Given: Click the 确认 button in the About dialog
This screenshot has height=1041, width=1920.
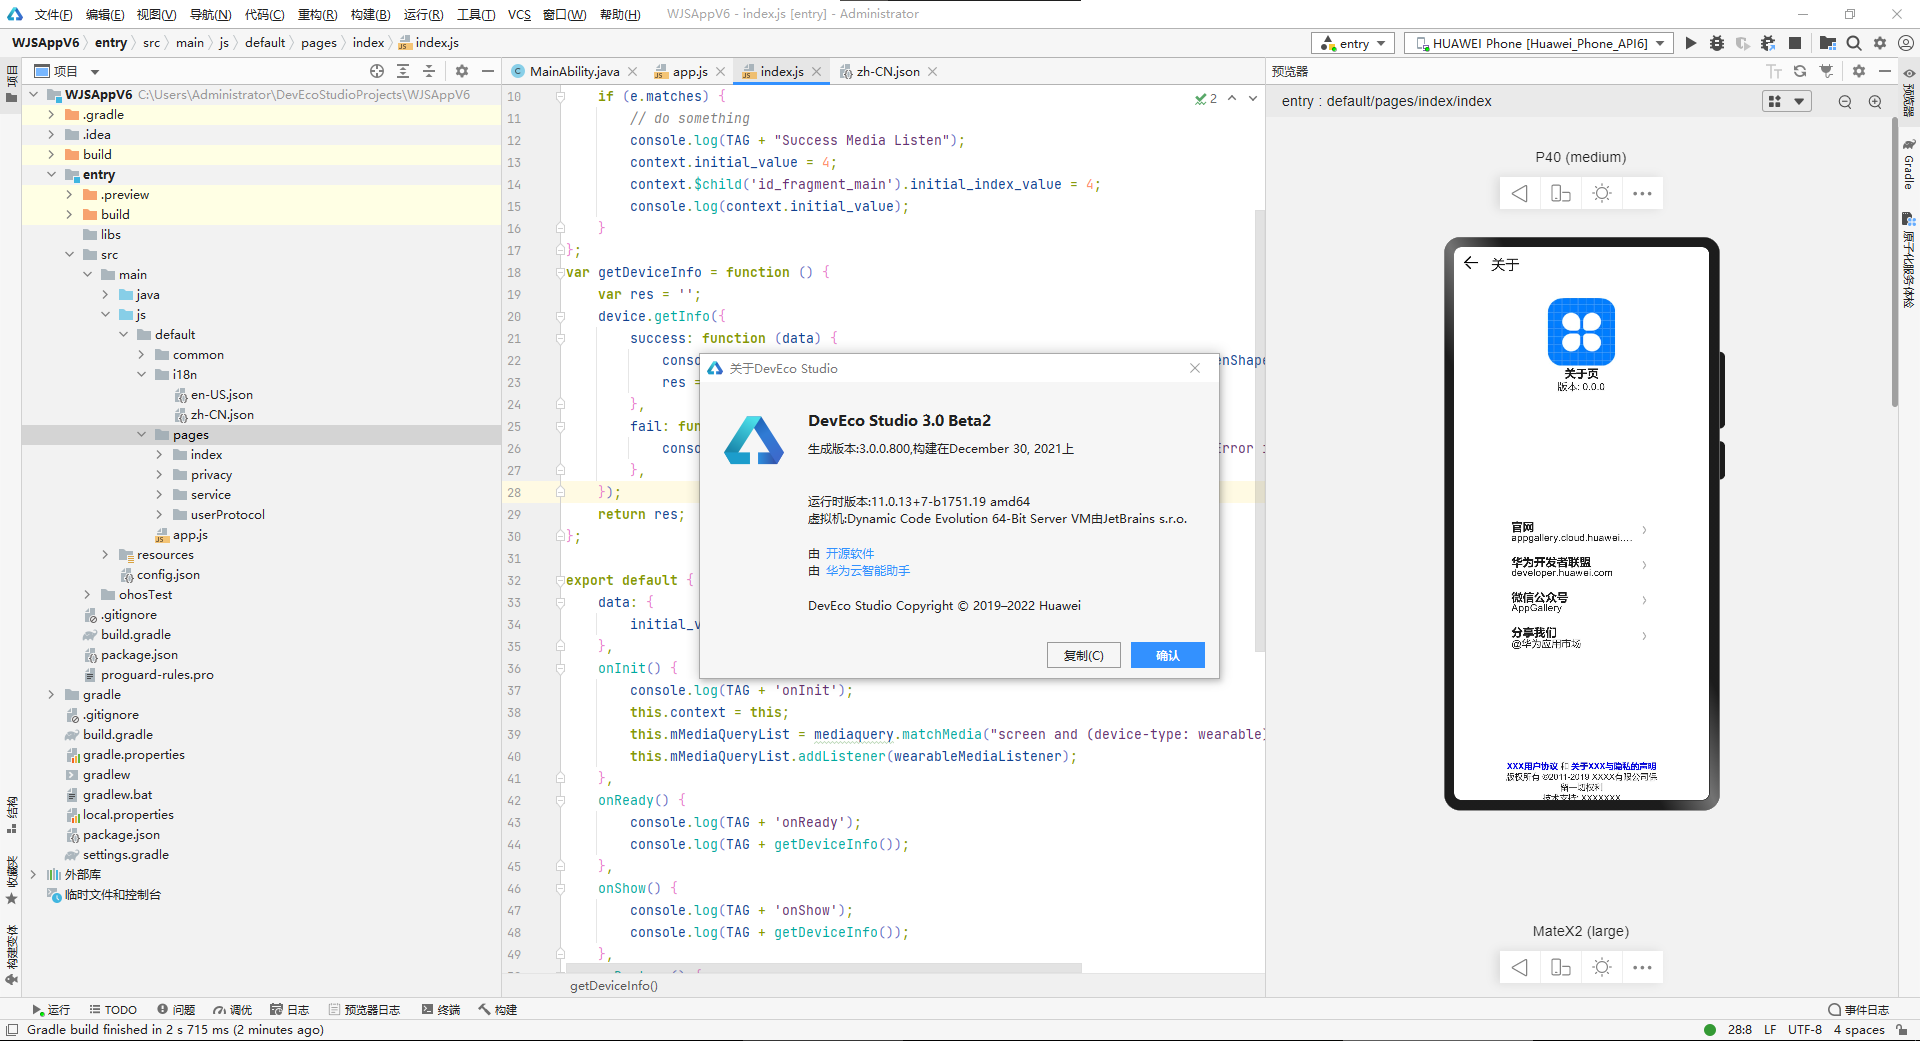Looking at the screenshot, I should (x=1167, y=655).
